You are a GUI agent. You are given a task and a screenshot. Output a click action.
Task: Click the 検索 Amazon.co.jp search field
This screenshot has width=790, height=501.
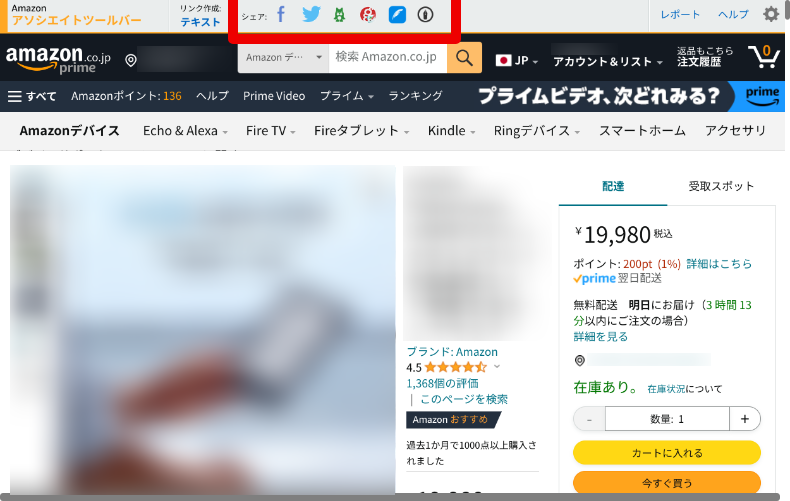click(387, 57)
